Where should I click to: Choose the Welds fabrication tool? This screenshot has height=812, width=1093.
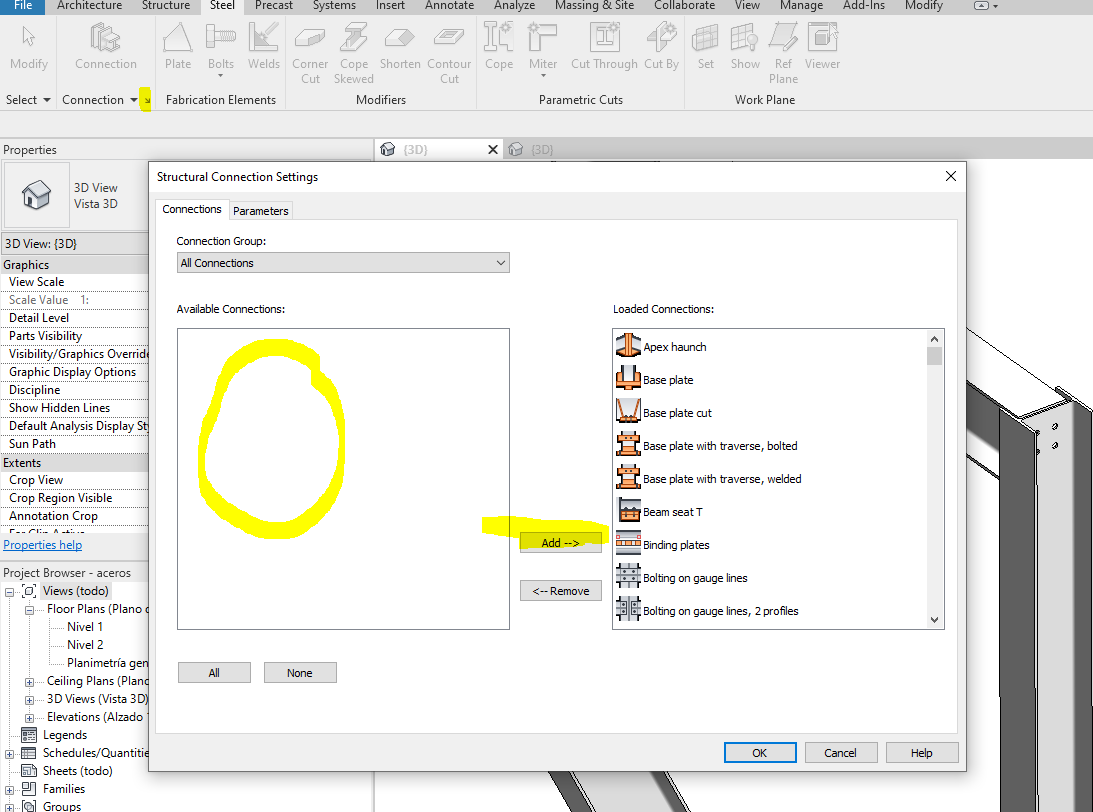coord(263,47)
